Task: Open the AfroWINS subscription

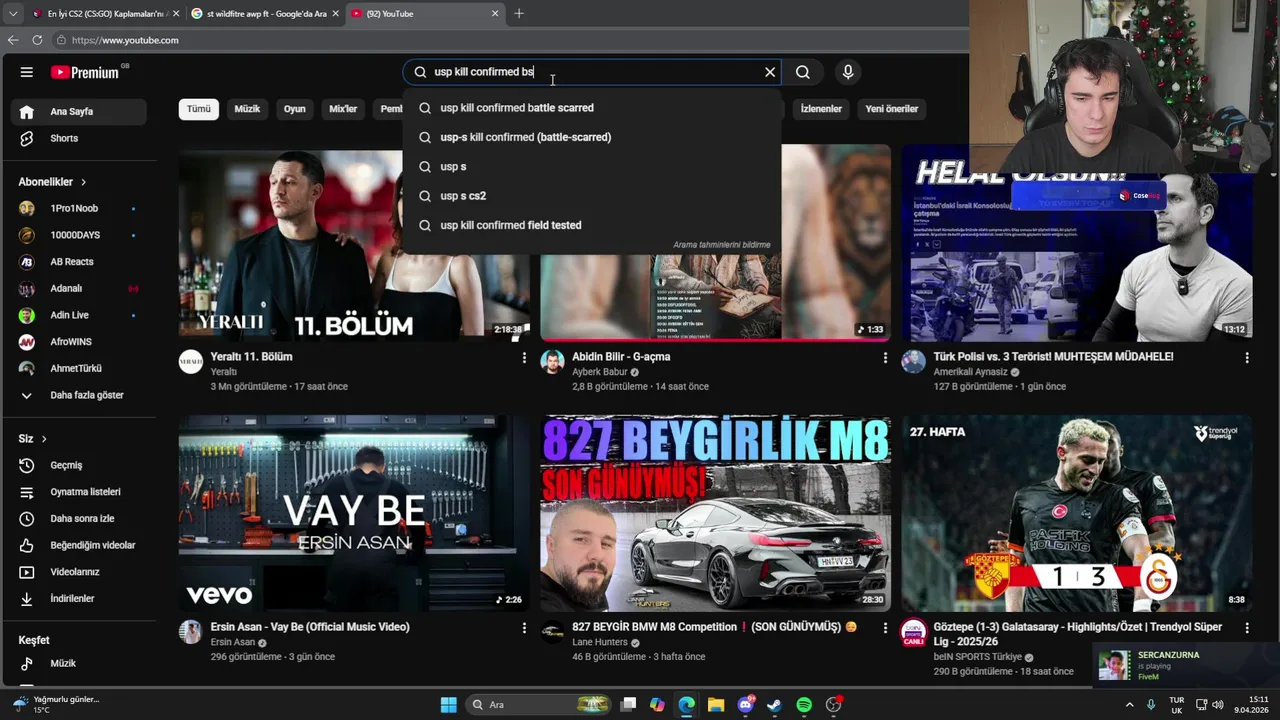Action: (80, 342)
